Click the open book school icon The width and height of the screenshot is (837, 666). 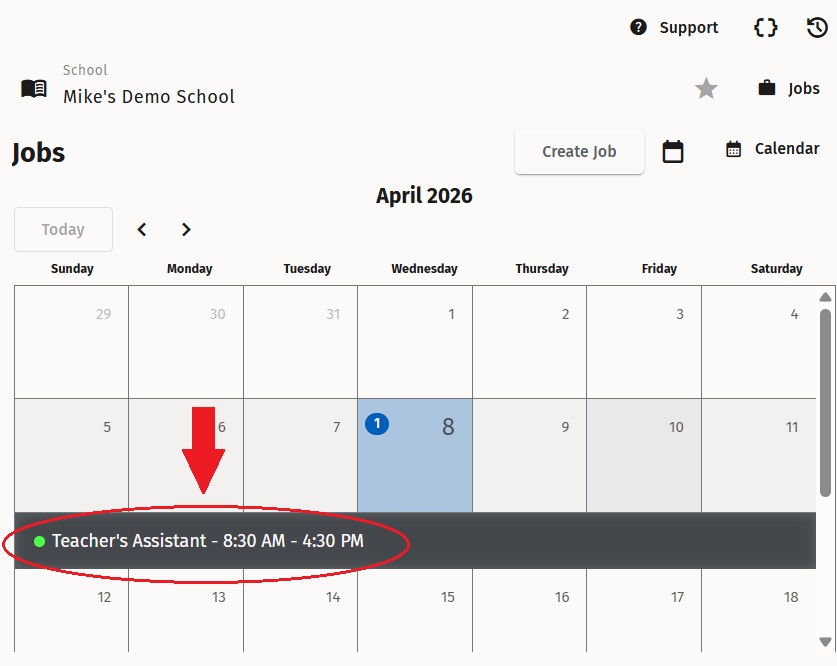coord(34,88)
